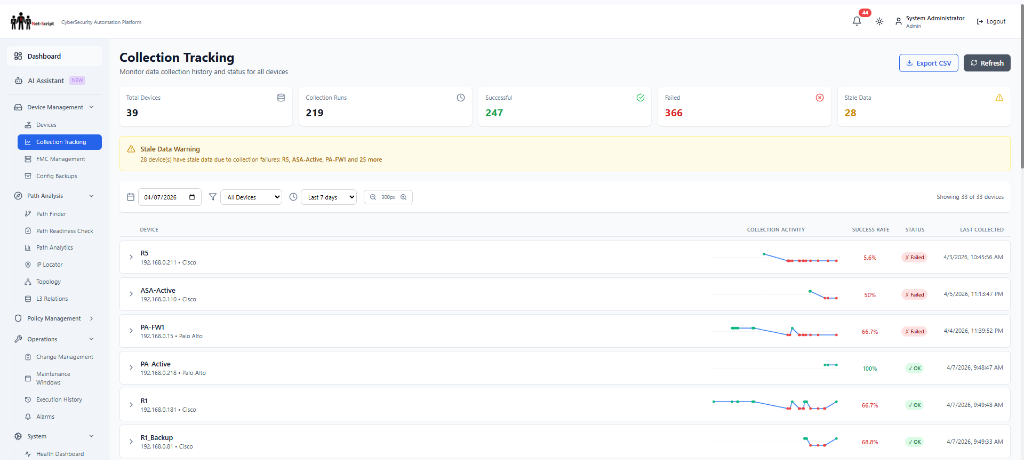Screen dimensions: 1024x460
Task: Click the Success Rate column header
Action: 871,229
